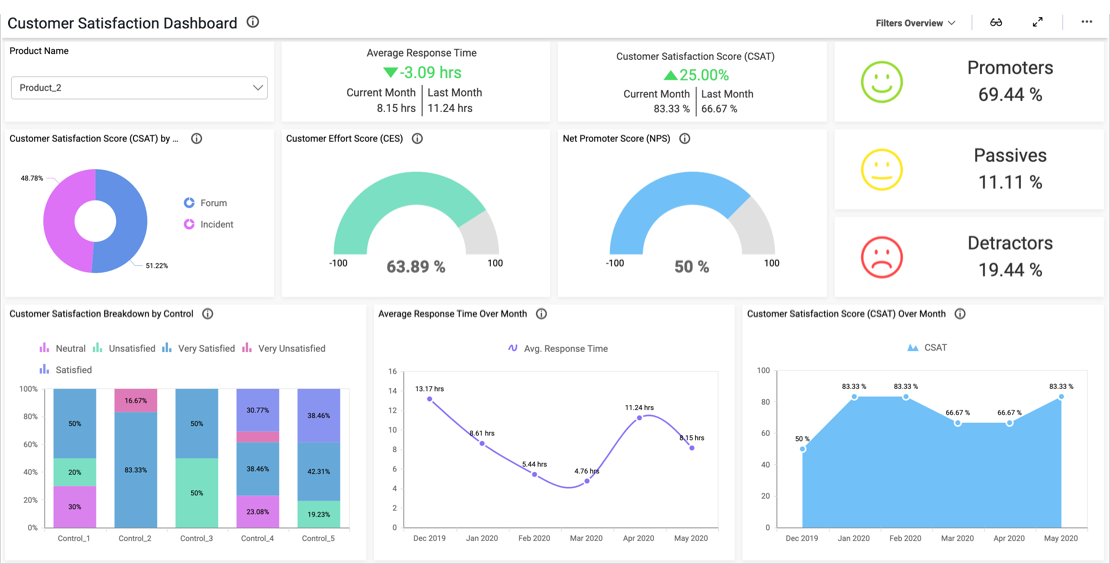This screenshot has height=564, width=1110.
Task: Click the Promoters 69.44 % card
Action: (x=969, y=82)
